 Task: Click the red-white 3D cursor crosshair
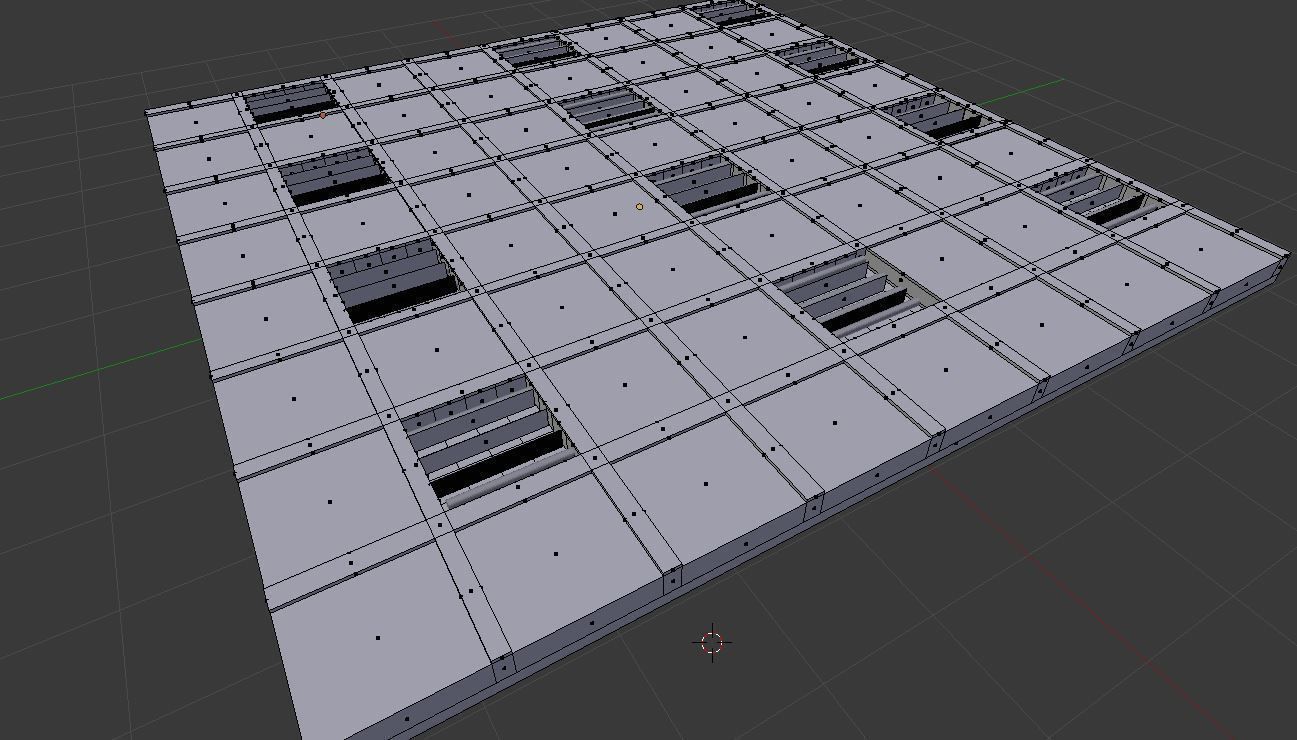[x=712, y=642]
